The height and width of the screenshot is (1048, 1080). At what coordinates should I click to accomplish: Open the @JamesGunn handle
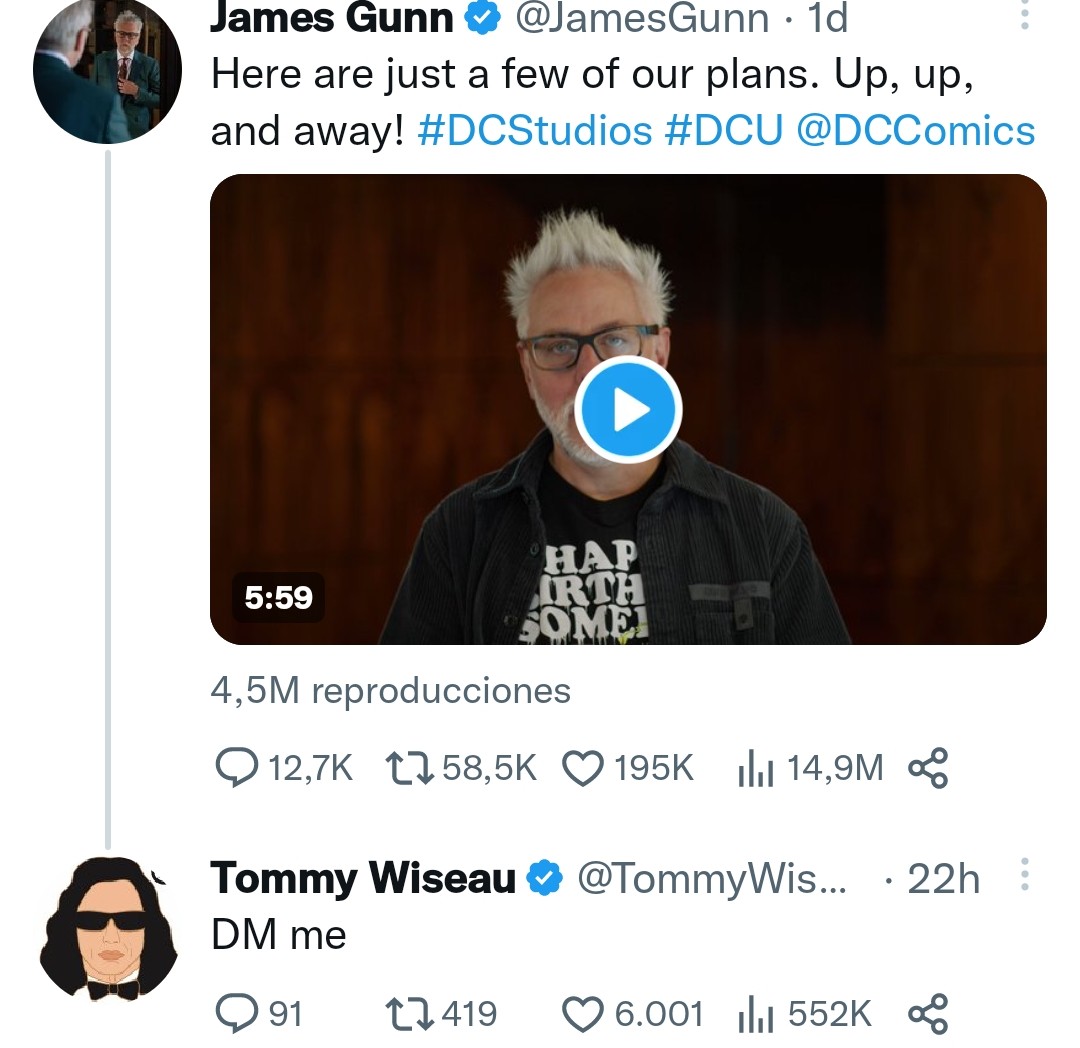tap(642, 18)
